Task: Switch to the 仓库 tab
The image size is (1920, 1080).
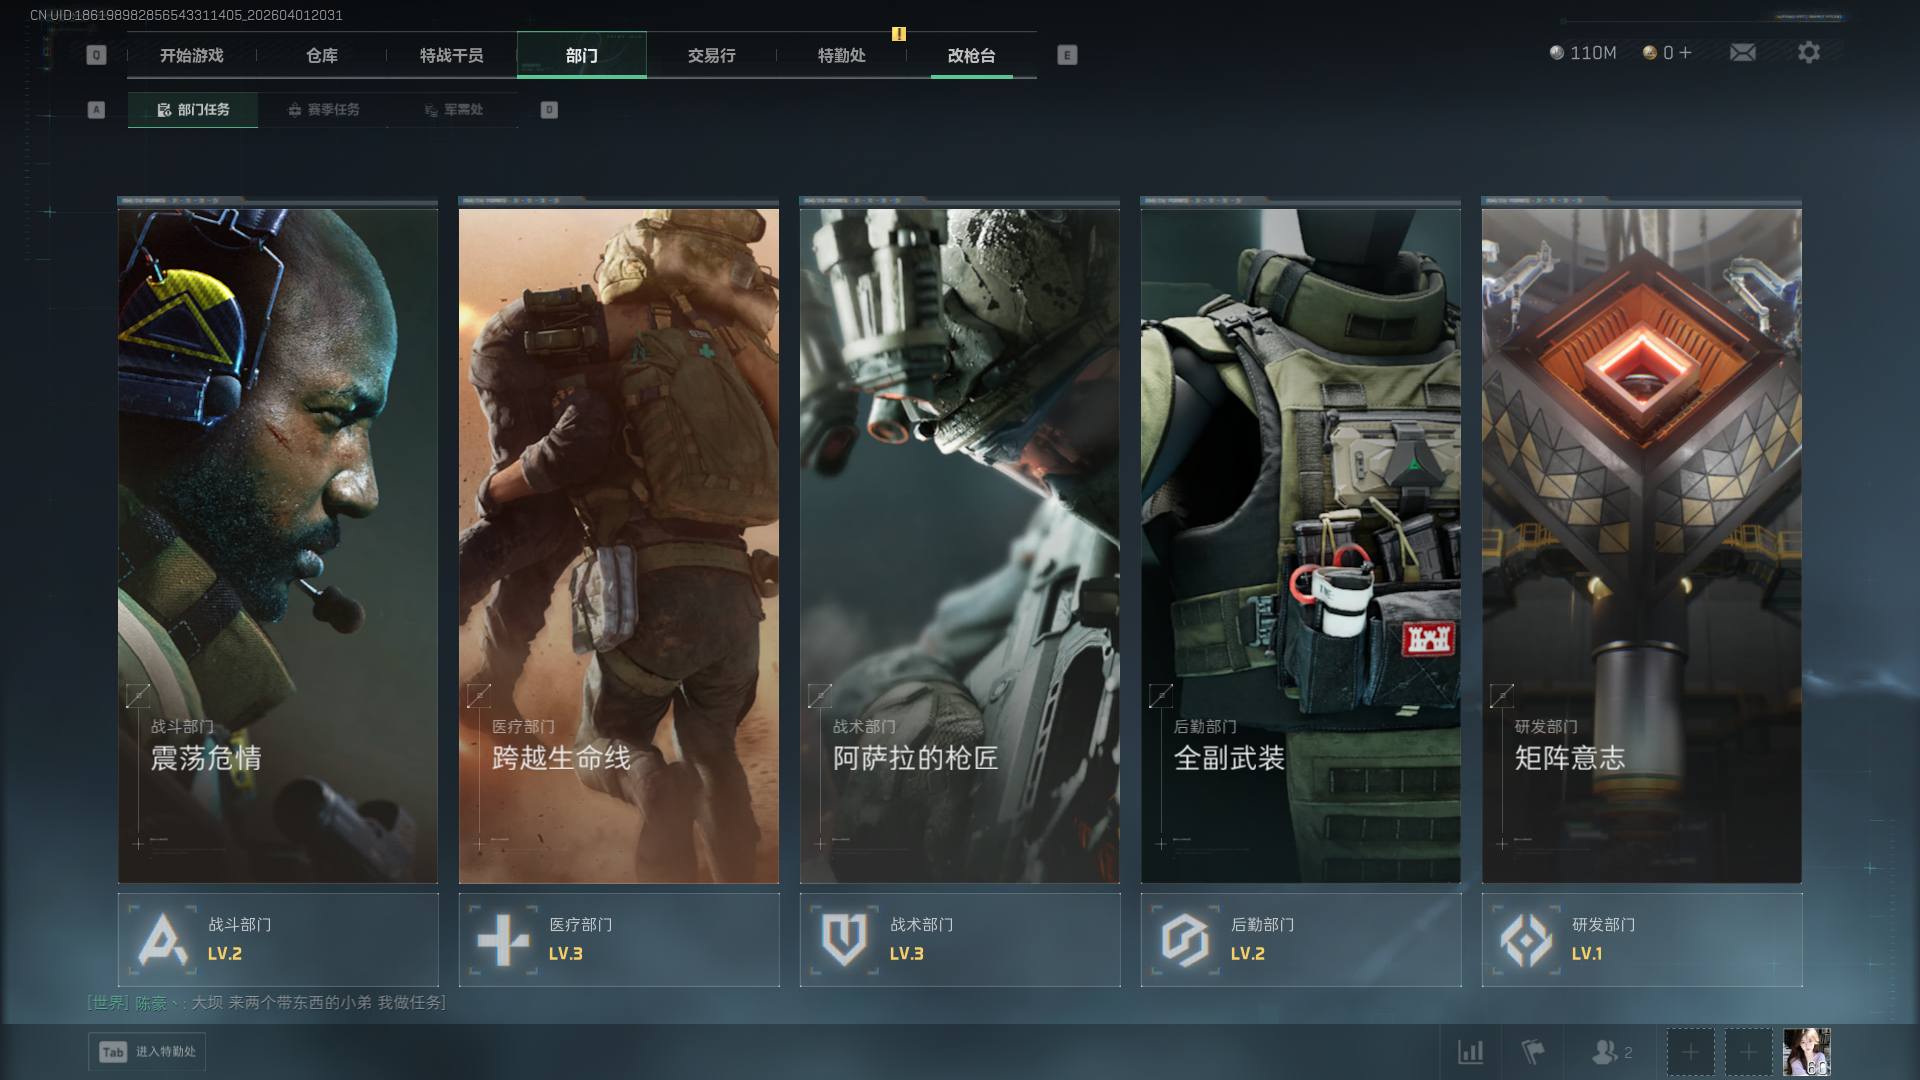Action: [x=322, y=55]
